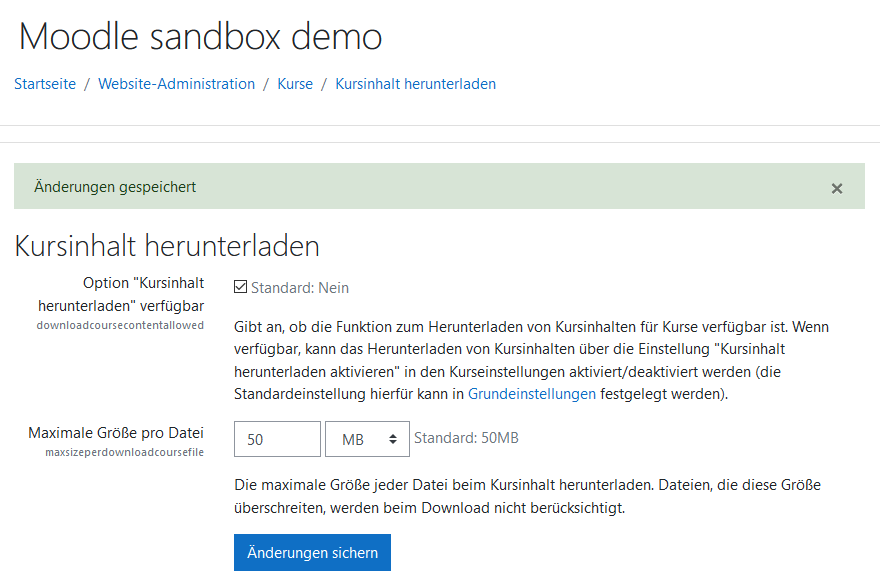
Task: Dismiss the "Änderungen gespeichert" notification with X
Action: click(837, 188)
